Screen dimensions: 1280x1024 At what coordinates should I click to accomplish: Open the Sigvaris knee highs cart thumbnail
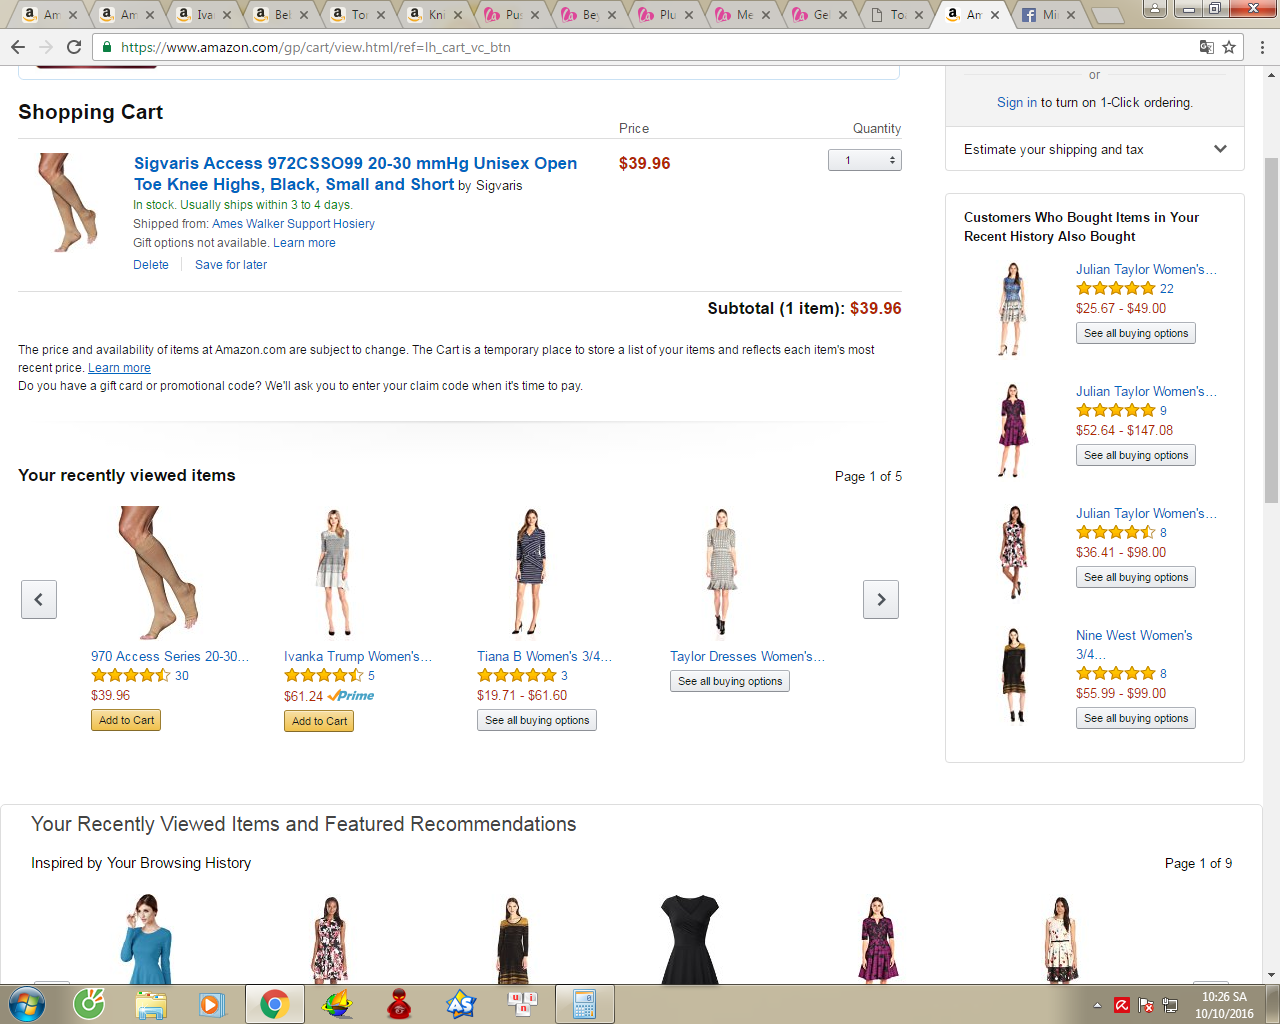coord(67,203)
